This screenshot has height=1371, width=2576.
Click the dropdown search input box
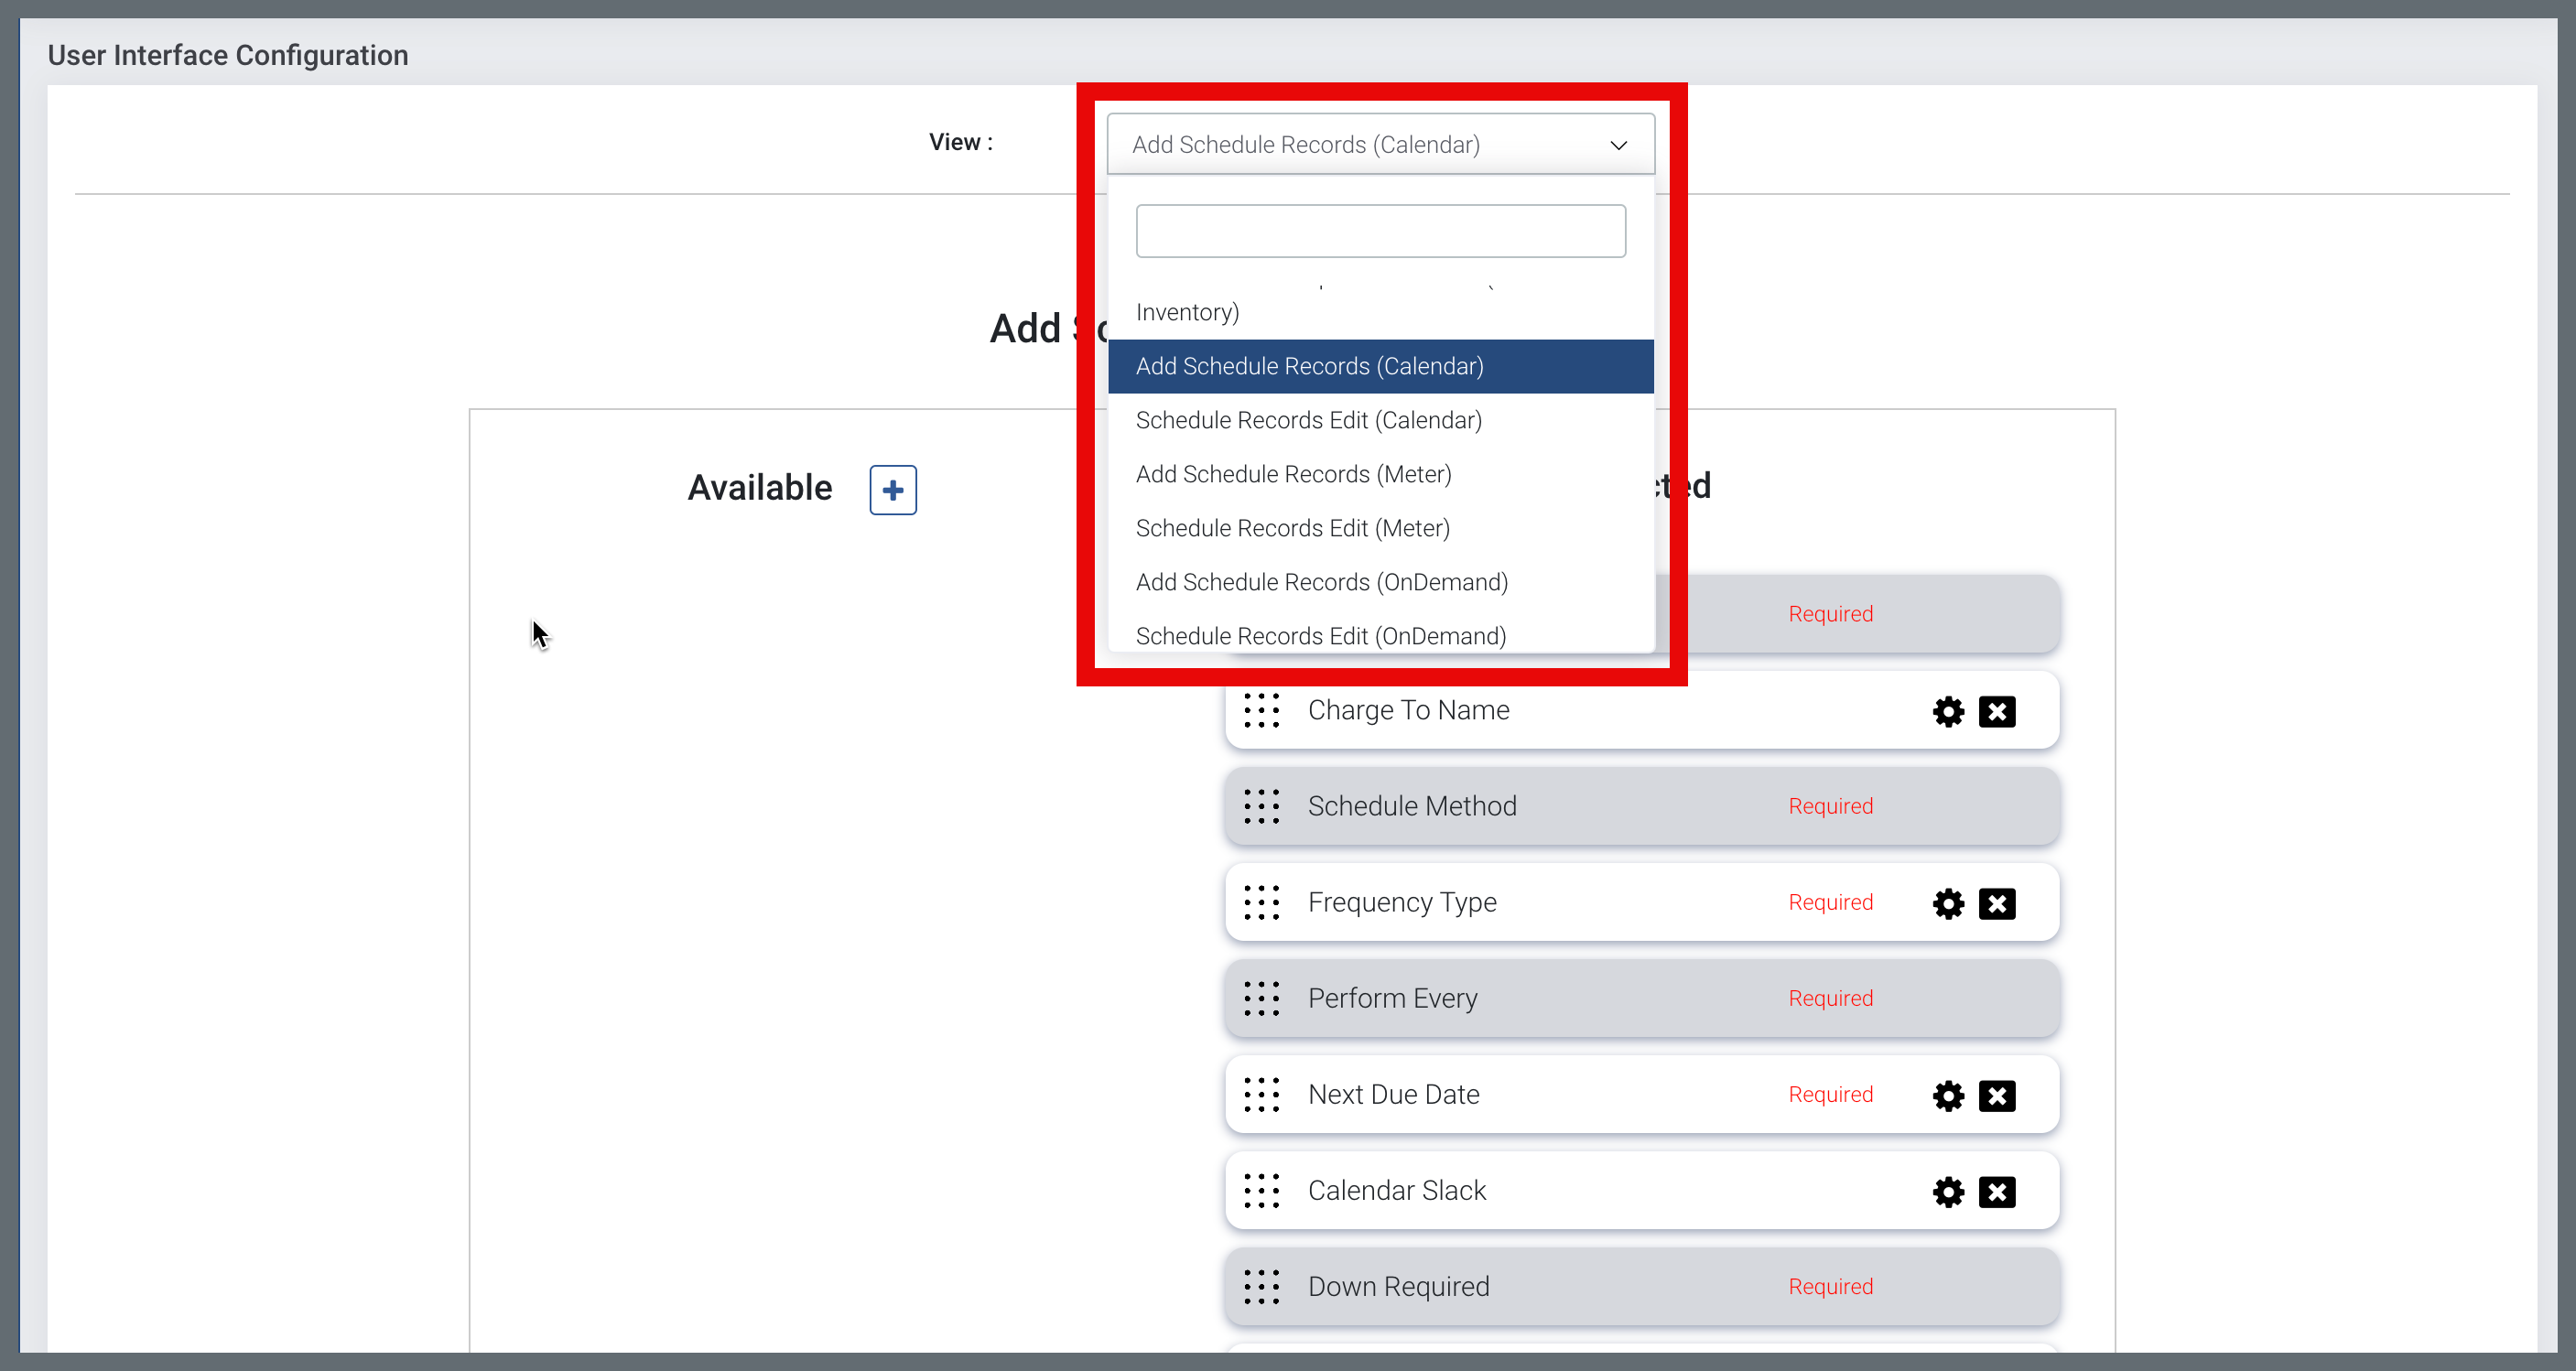pos(1380,231)
